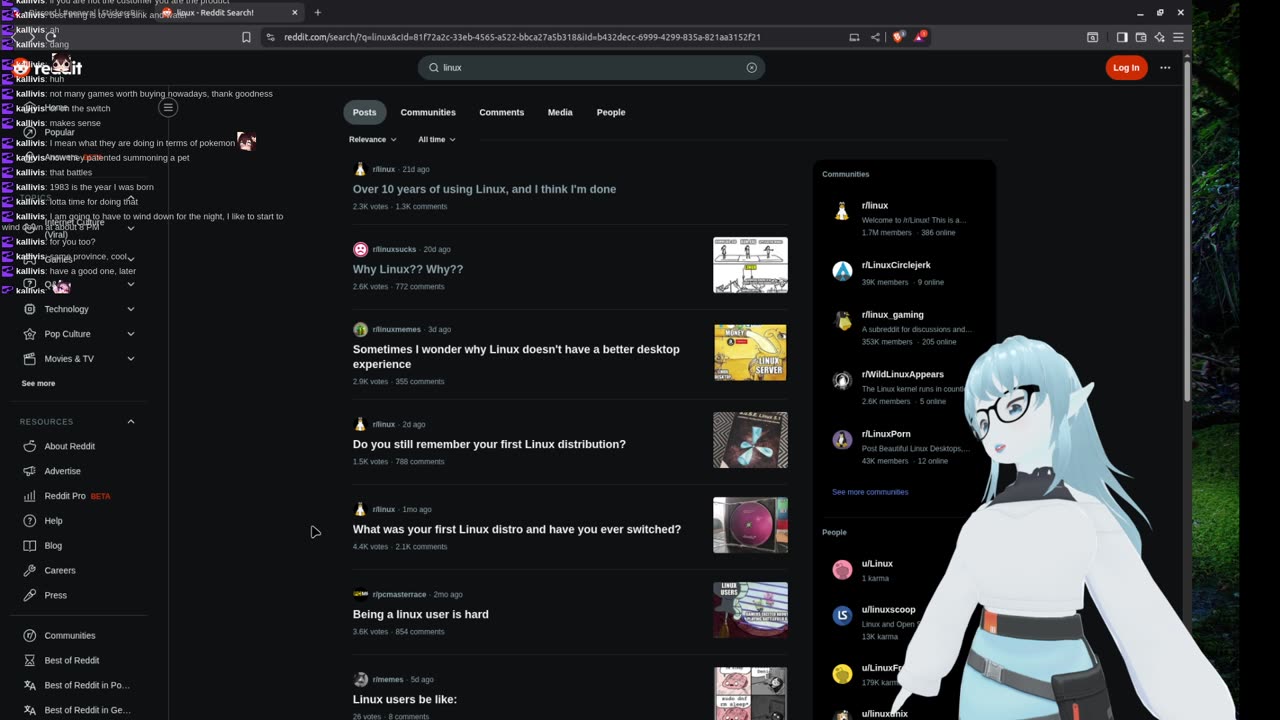Image resolution: width=1280 pixels, height=720 pixels.
Task: Click the r/linuxsucks red face avatar
Action: (360, 249)
